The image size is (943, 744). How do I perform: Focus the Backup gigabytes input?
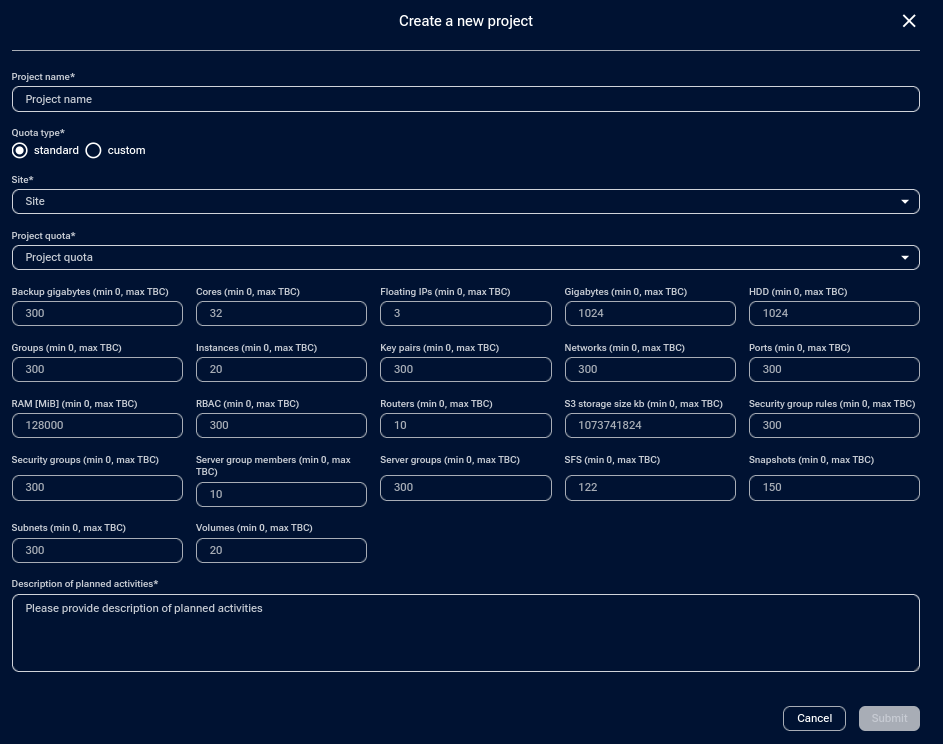(97, 313)
